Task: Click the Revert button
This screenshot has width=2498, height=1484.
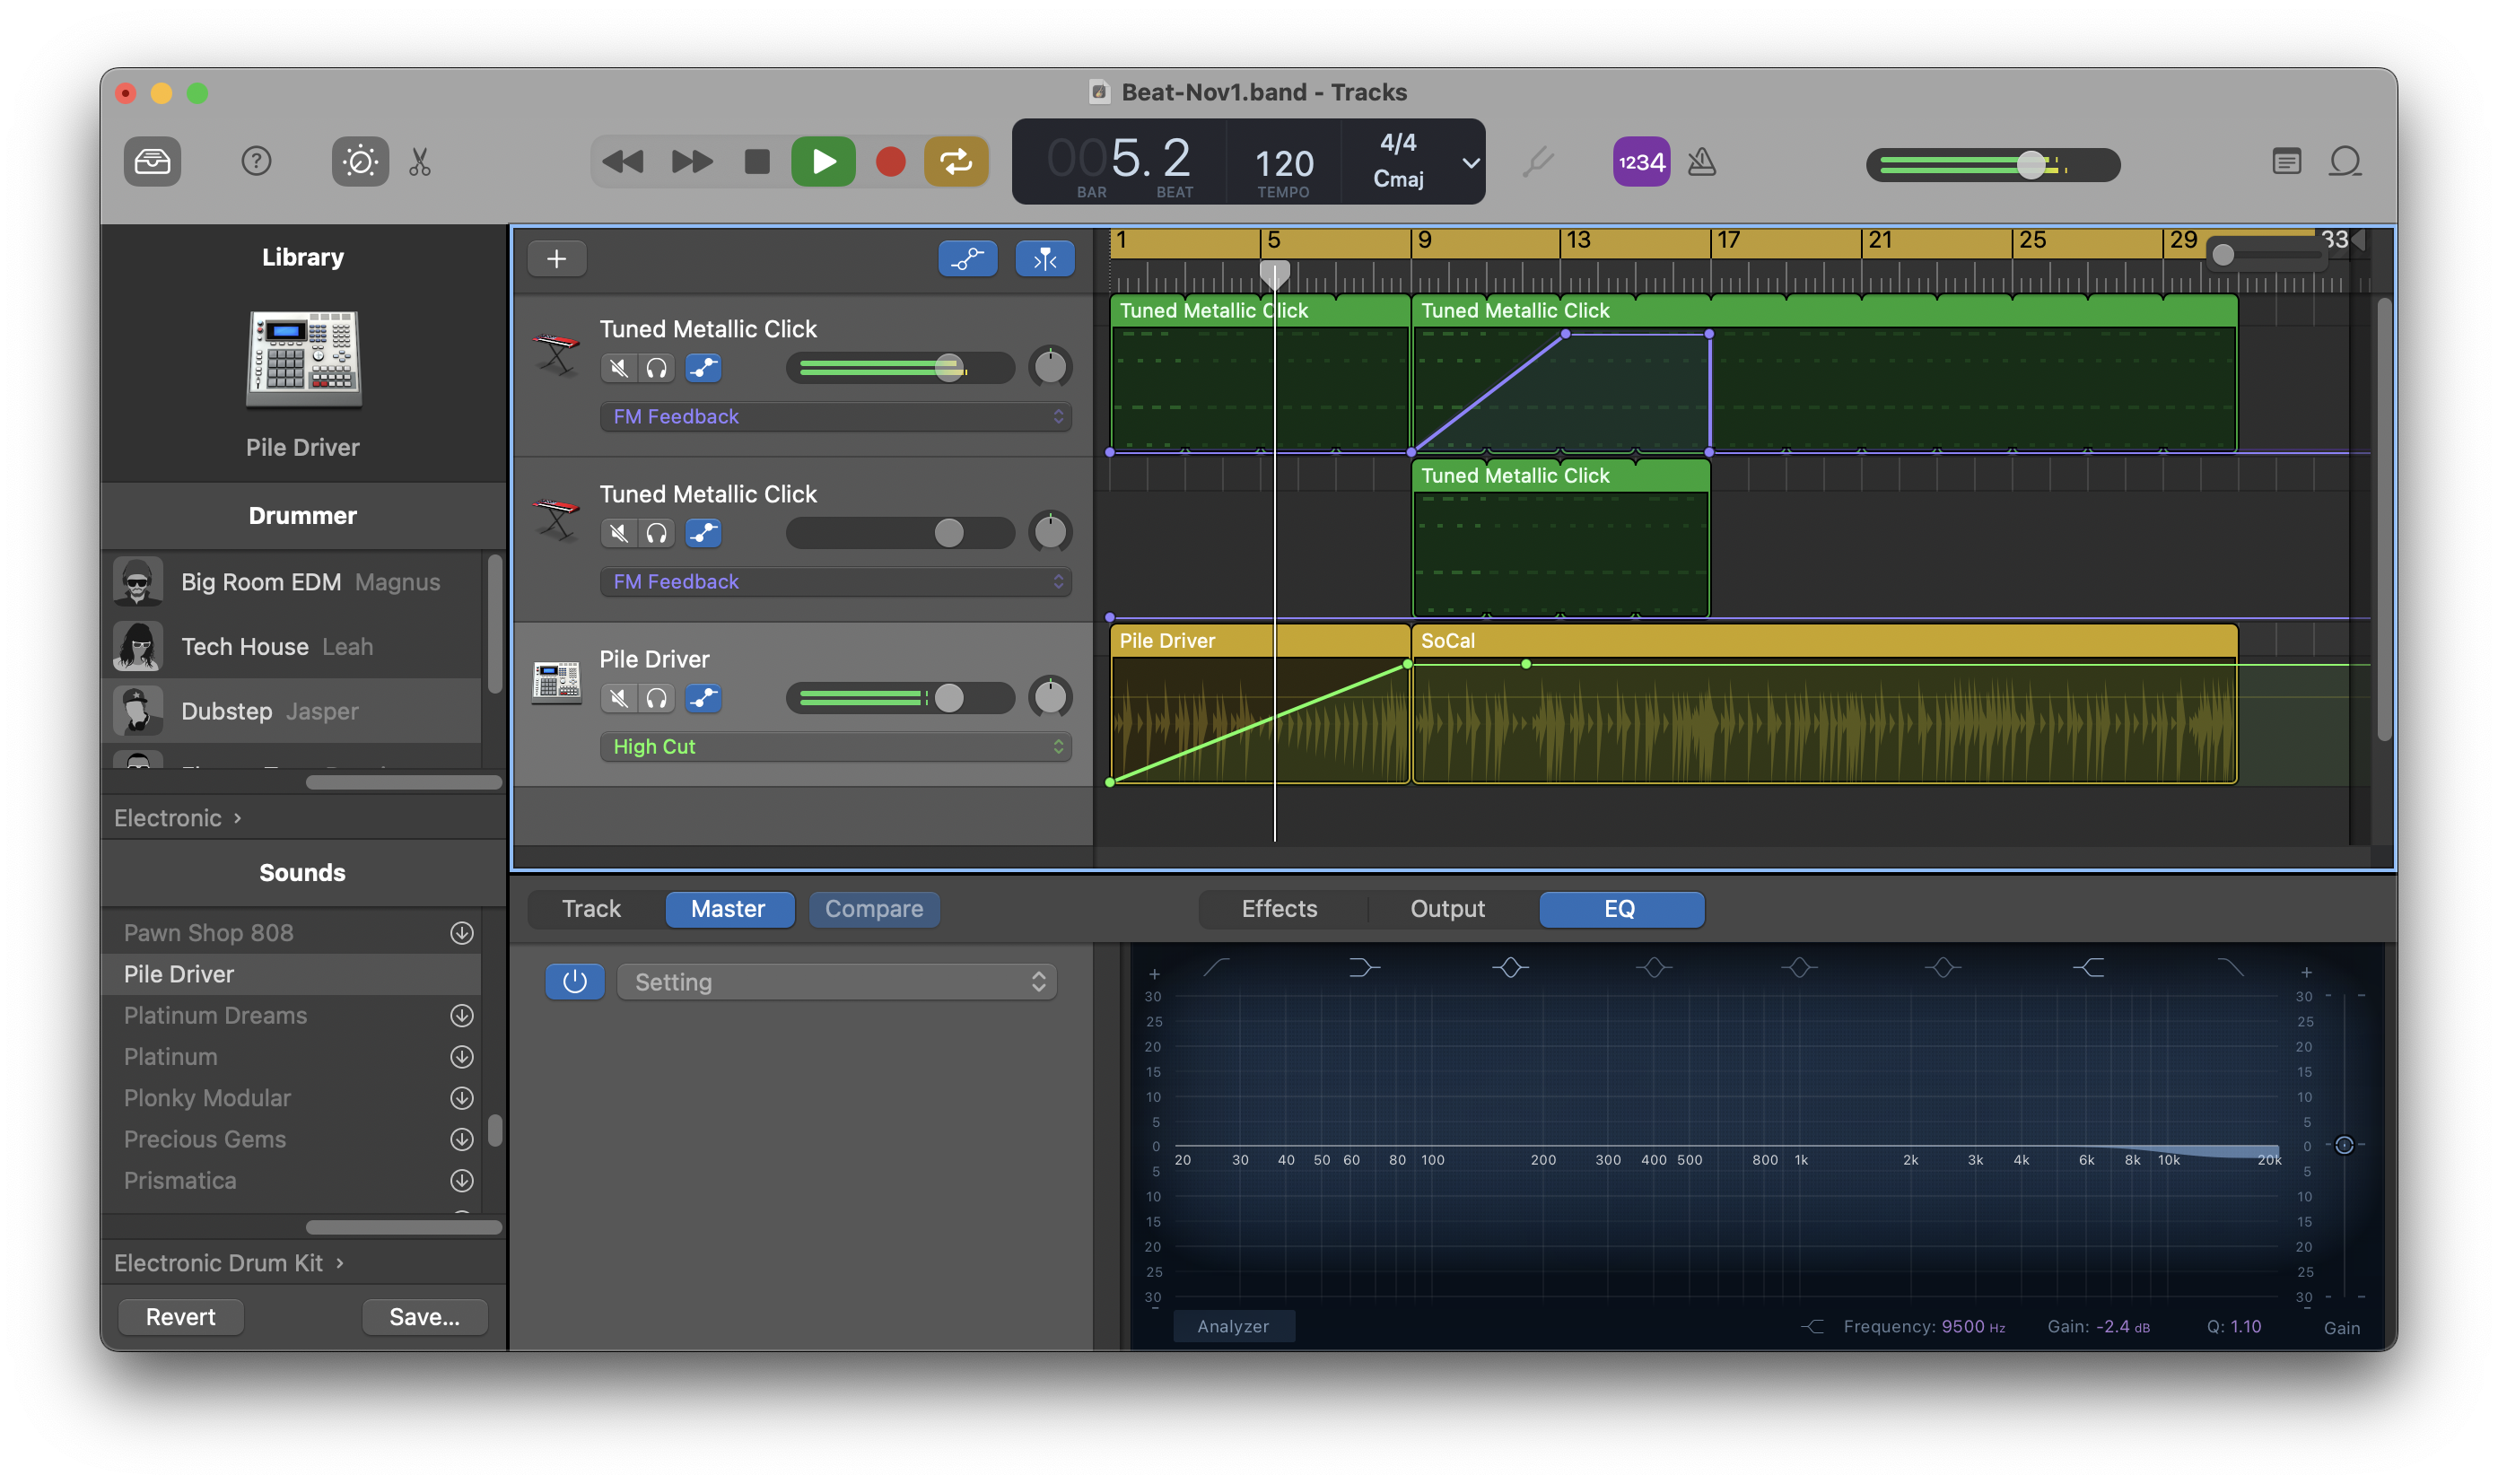Action: point(180,1317)
